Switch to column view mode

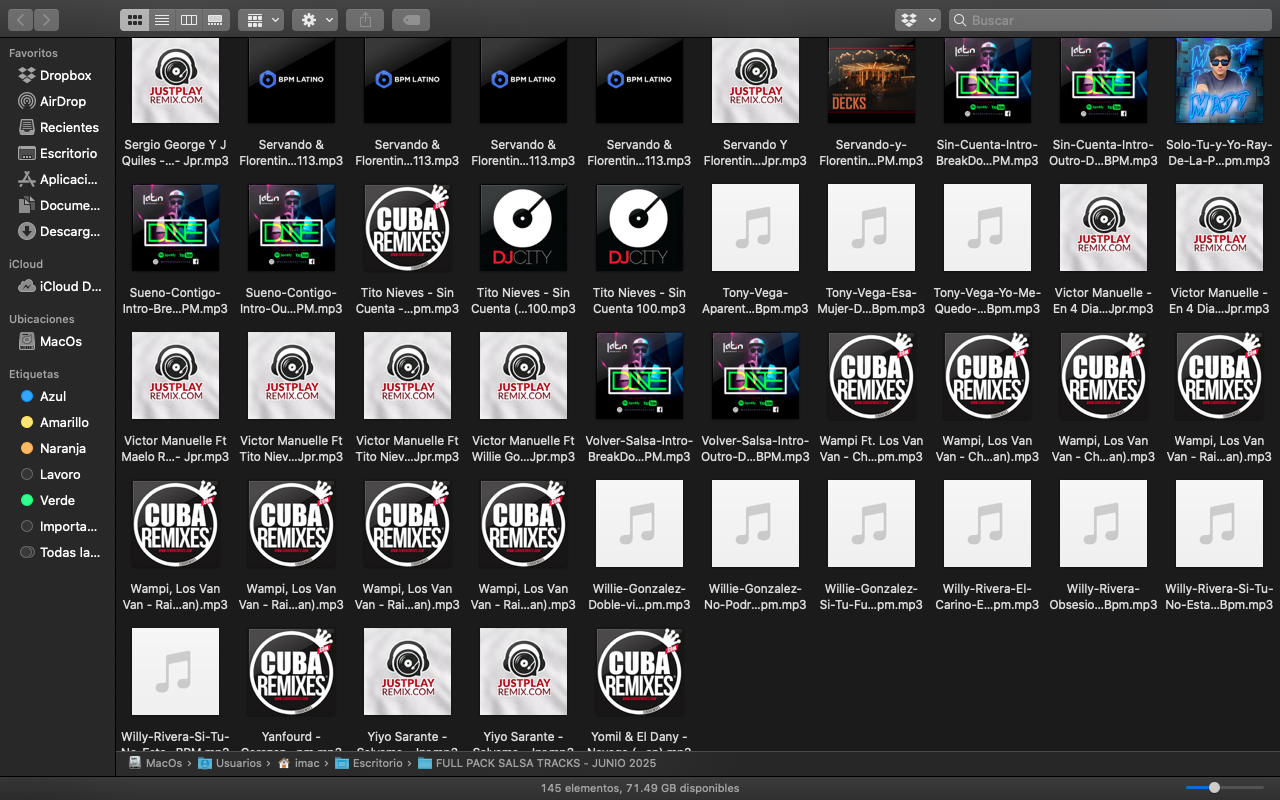tap(188, 20)
